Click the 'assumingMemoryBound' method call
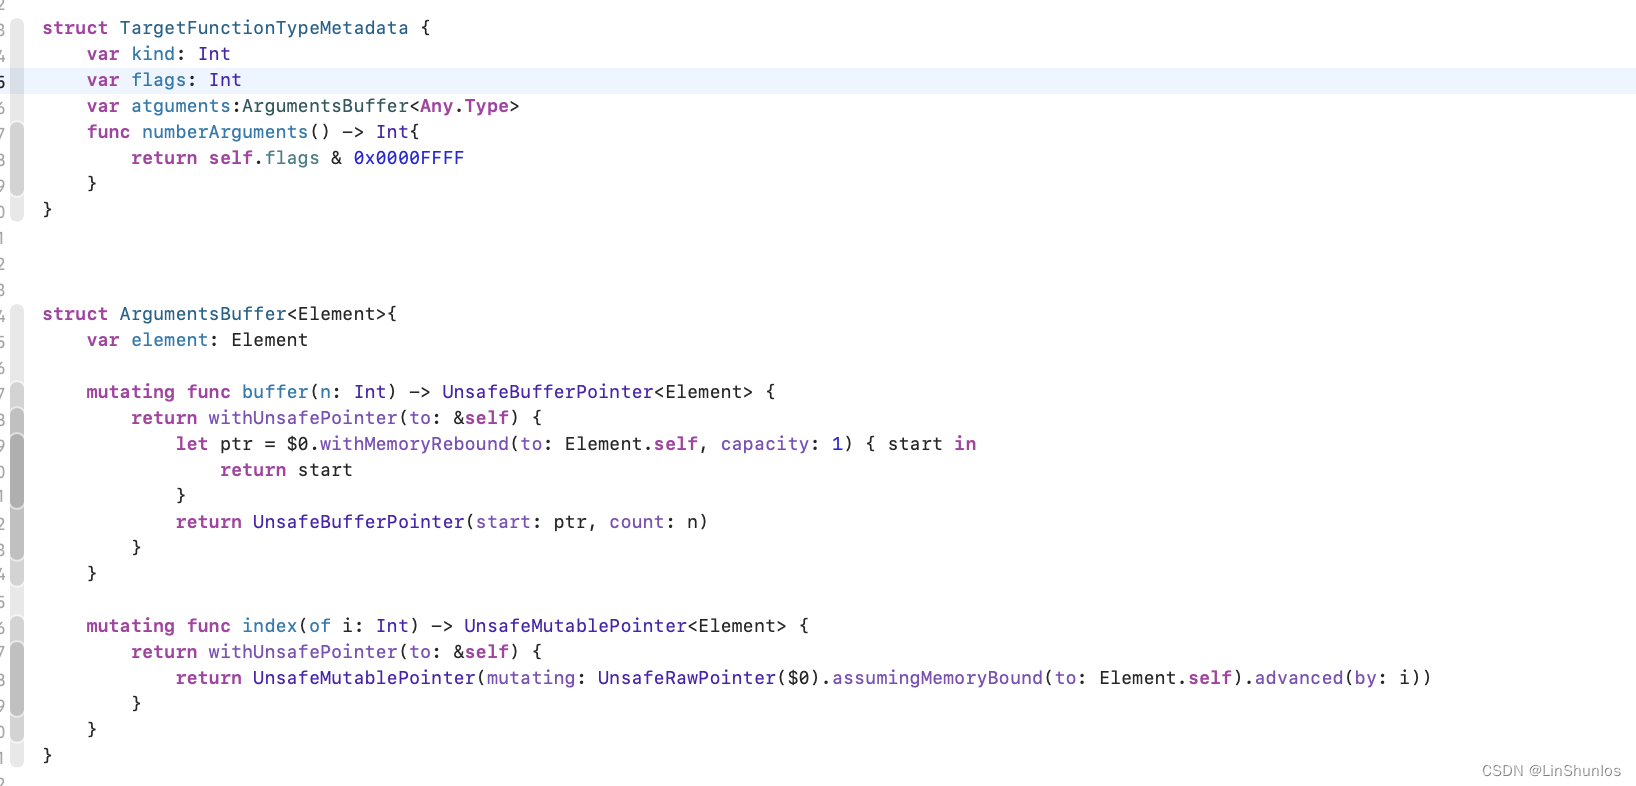This screenshot has width=1636, height=786. point(938,678)
